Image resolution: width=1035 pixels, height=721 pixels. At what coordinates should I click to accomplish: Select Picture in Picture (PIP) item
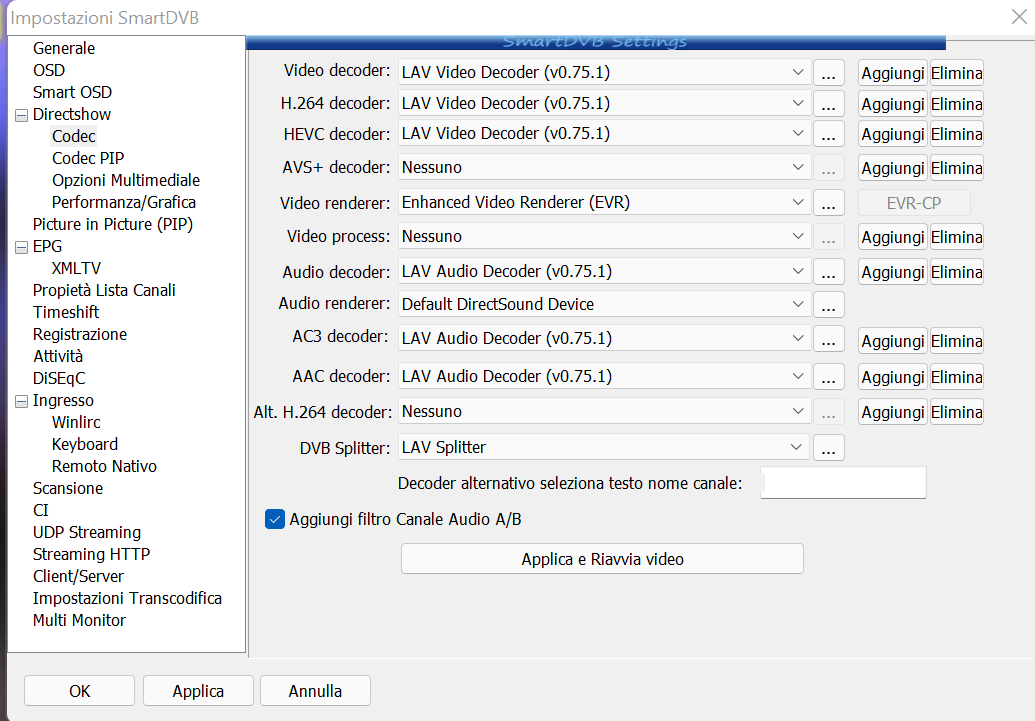113,224
